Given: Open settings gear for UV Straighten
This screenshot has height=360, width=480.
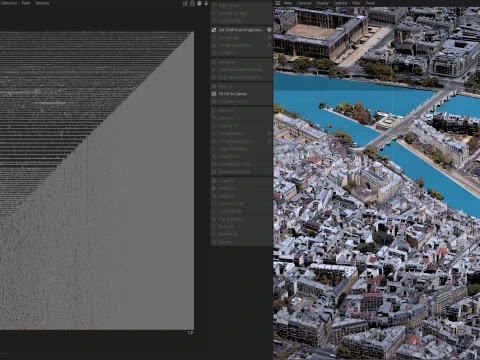Looking at the screenshot, I should [x=269, y=134].
